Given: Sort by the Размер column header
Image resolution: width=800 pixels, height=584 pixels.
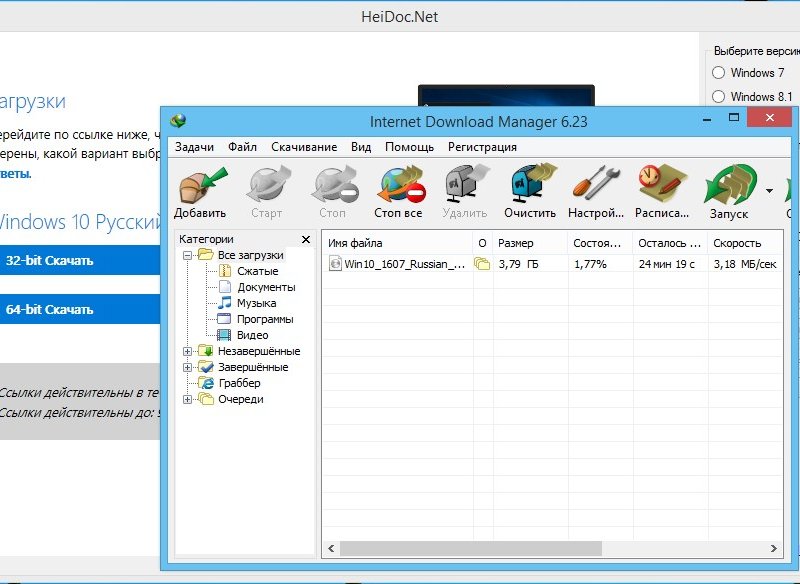Looking at the screenshot, I should pyautogui.click(x=530, y=243).
